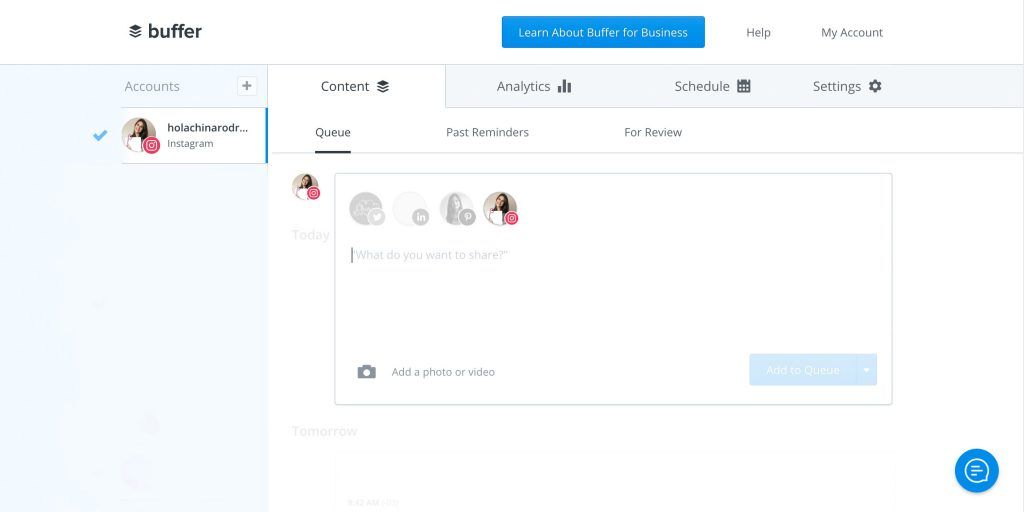Switch to Past Reminders sub-tab
Viewport: 1024px width, 512px height.
click(x=487, y=133)
